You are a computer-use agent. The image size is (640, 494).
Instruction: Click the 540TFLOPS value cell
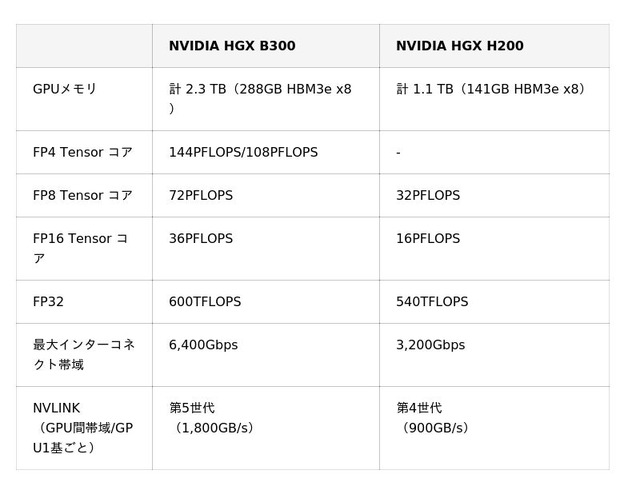pyautogui.click(x=432, y=301)
